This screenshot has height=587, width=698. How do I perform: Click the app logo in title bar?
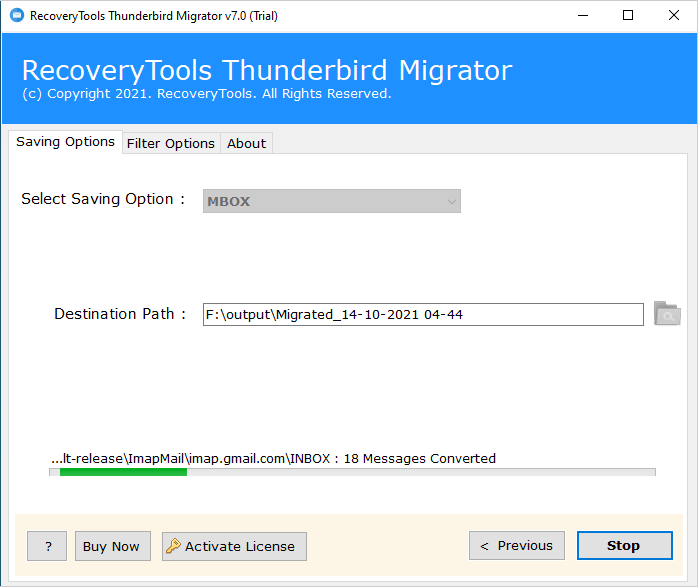point(17,16)
